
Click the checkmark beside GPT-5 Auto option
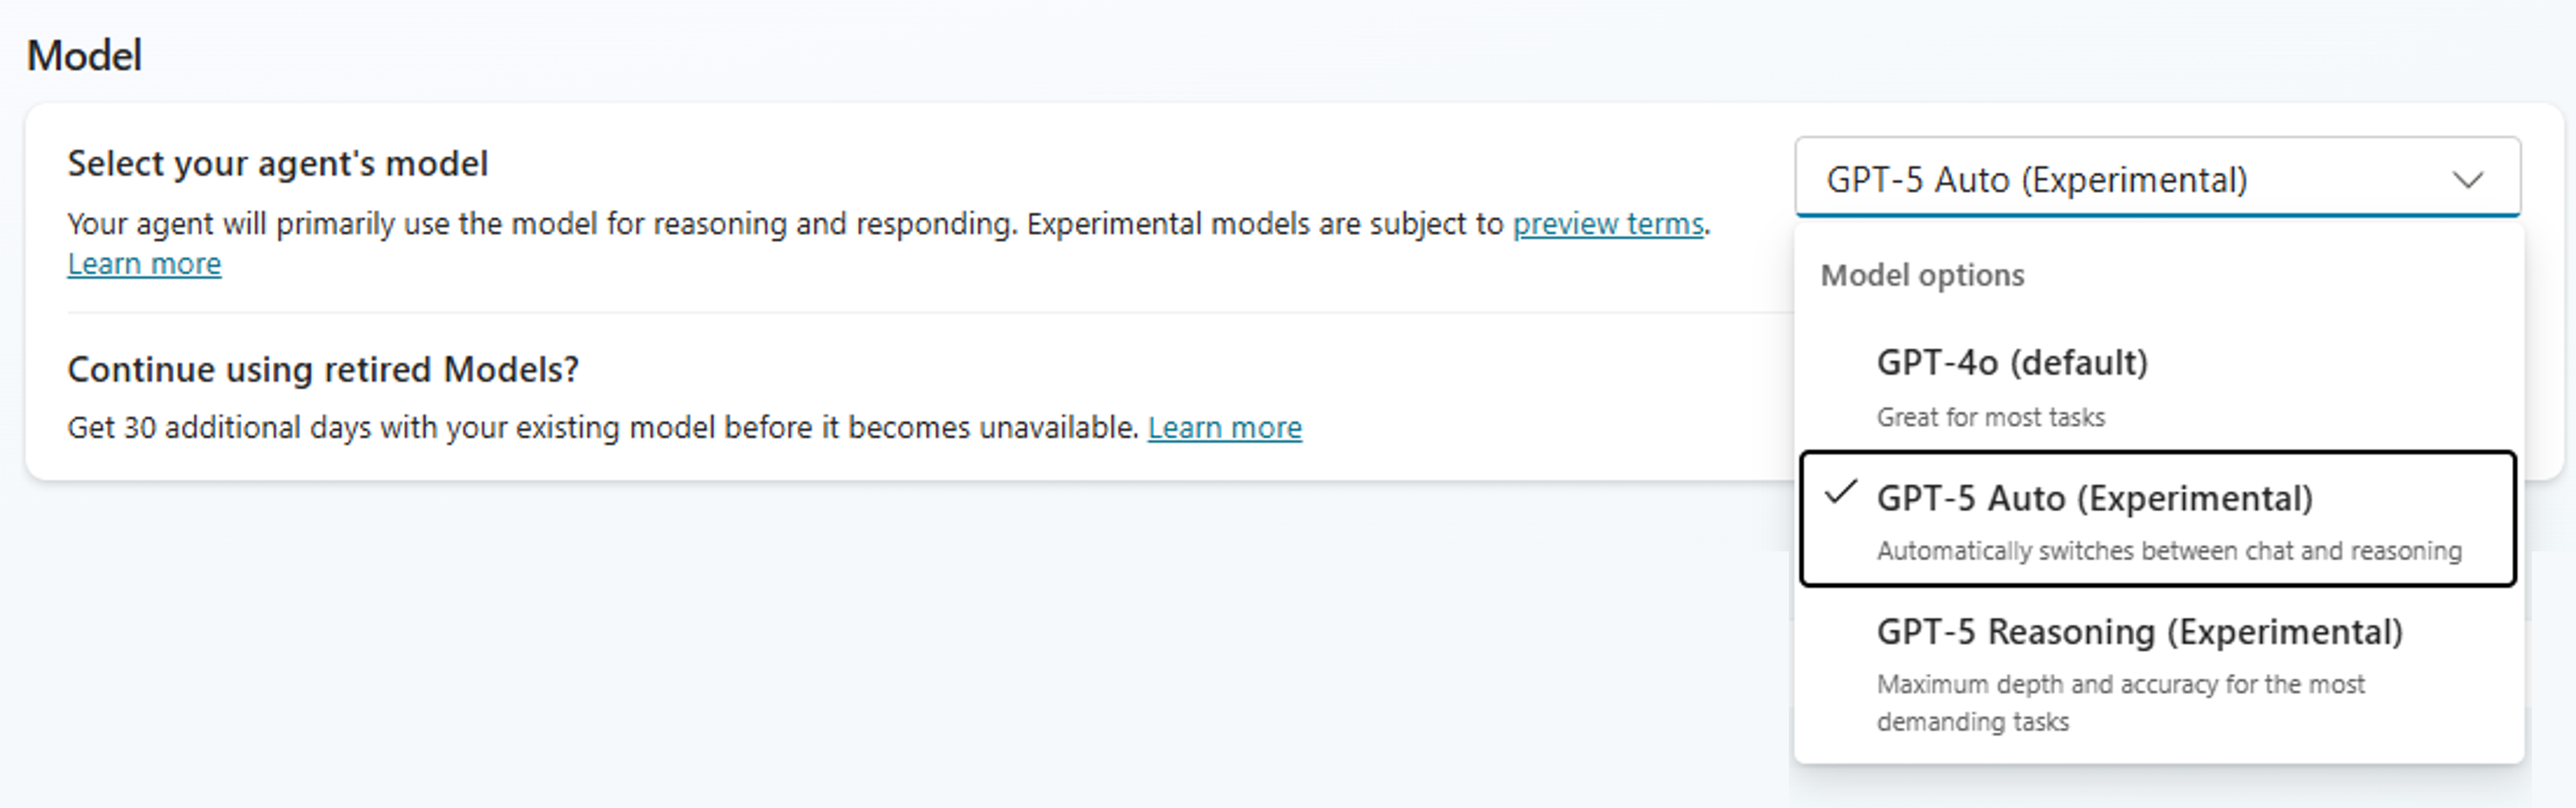coord(1840,493)
